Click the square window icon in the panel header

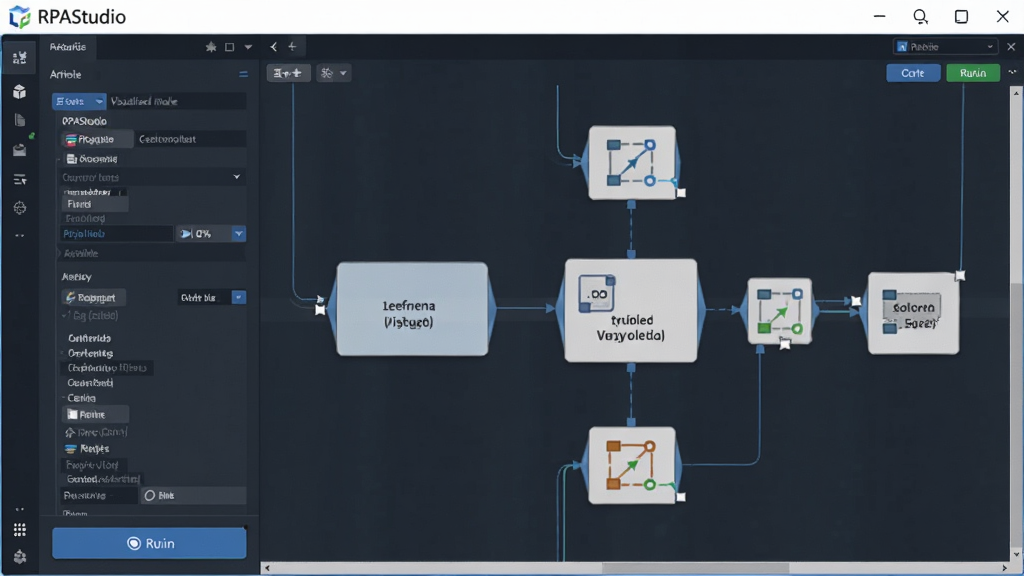(229, 47)
